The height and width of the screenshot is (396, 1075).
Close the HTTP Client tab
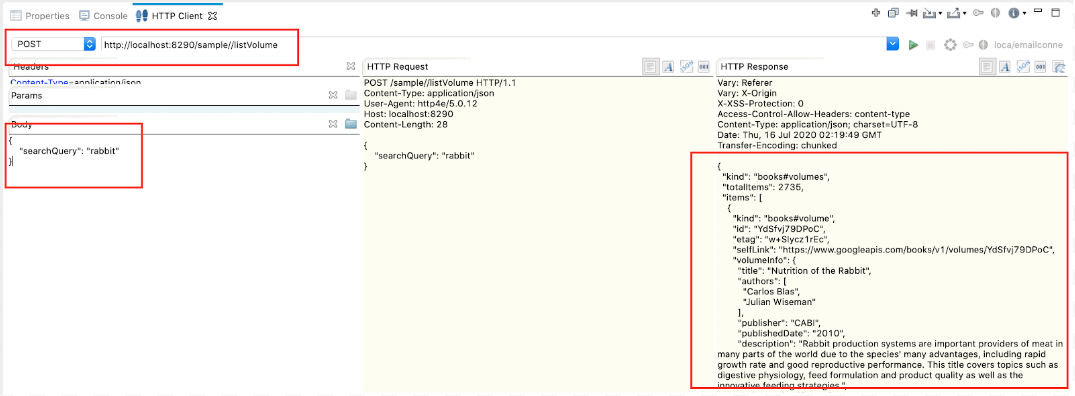(212, 15)
